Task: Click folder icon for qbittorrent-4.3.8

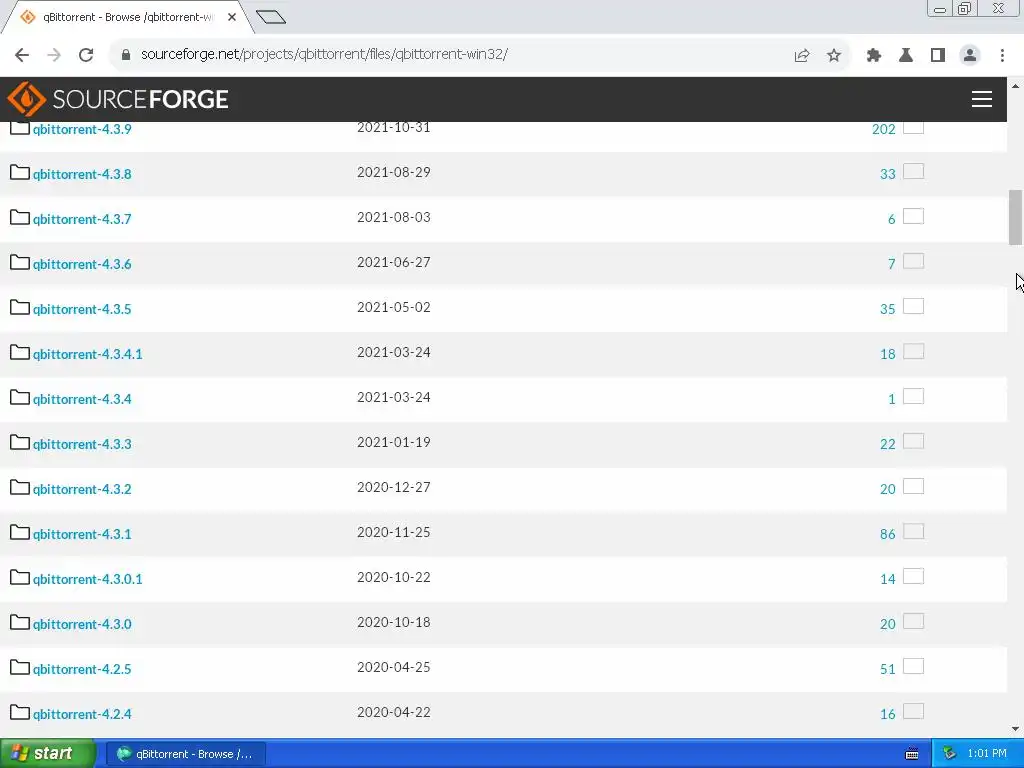Action: [20, 172]
